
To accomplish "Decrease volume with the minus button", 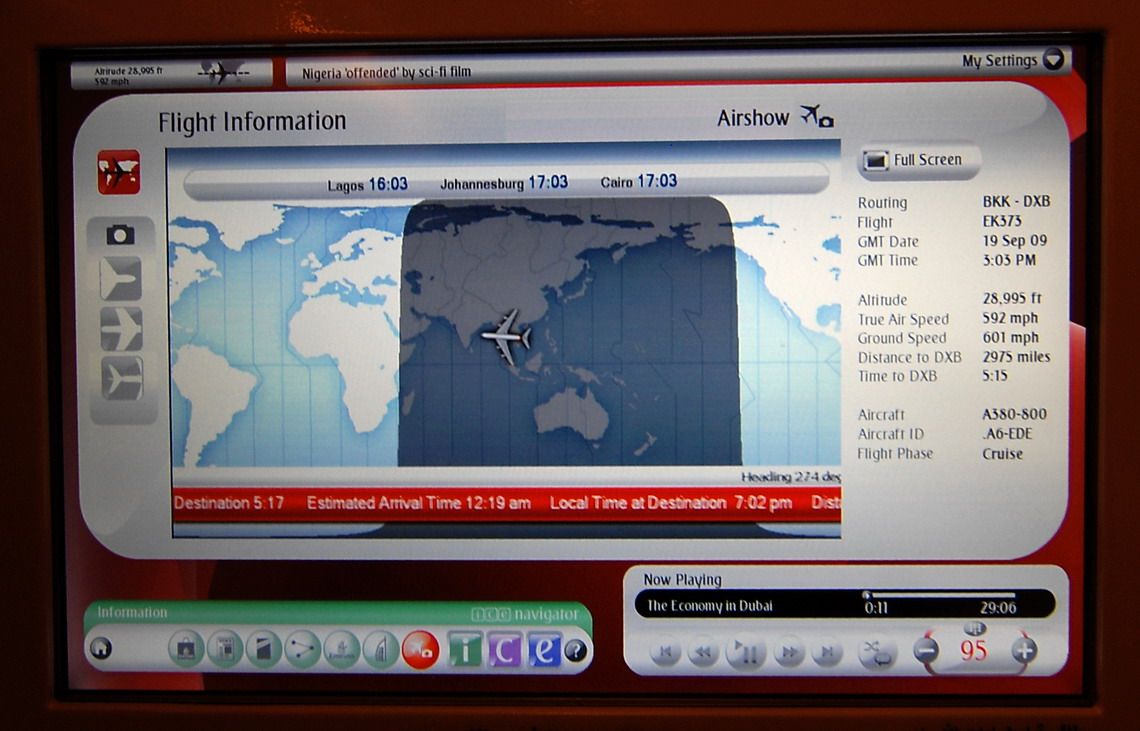I will 926,651.
